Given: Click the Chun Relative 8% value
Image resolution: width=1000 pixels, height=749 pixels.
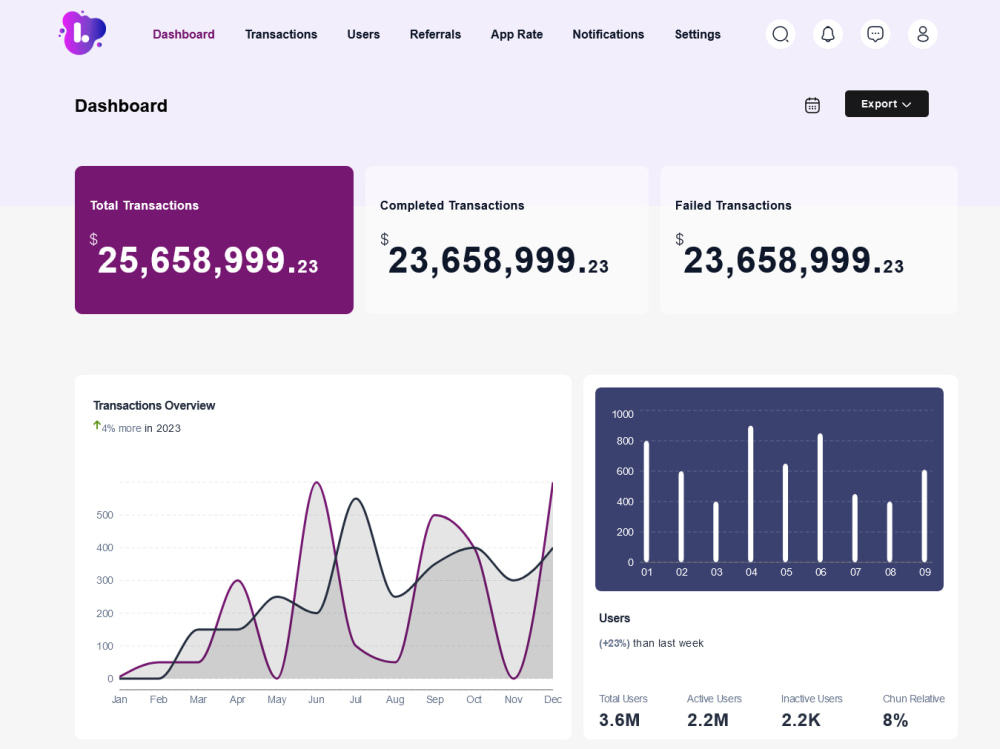Looking at the screenshot, I should coord(895,720).
